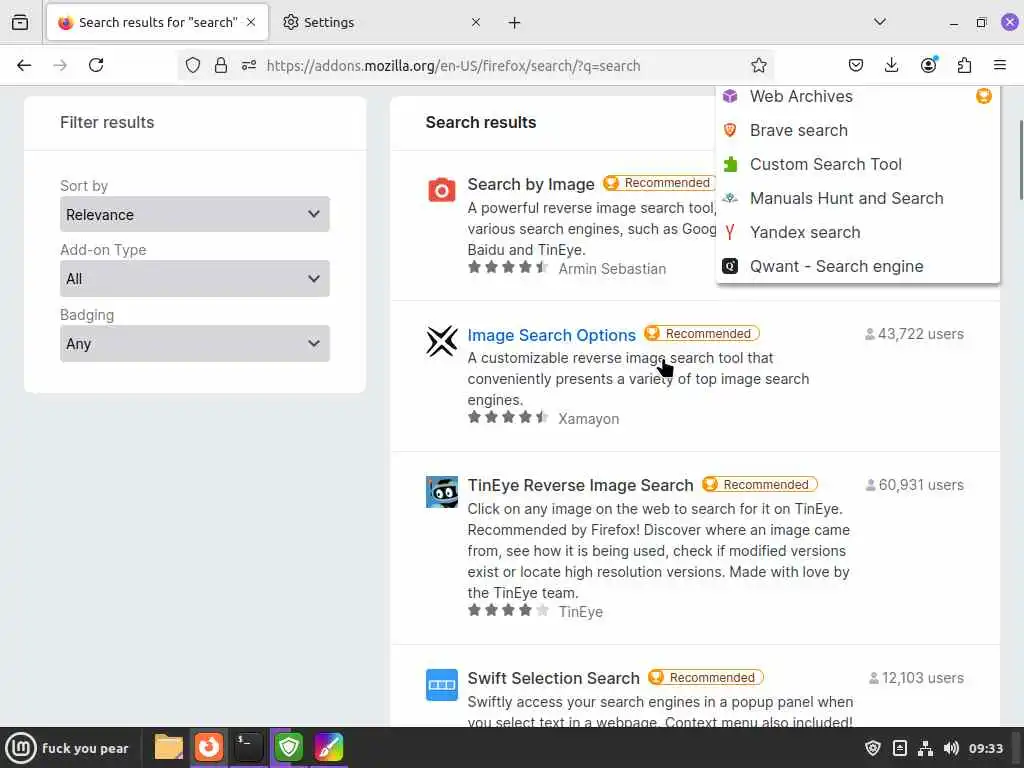Click the Web Archives trophy badge icon
The height and width of the screenshot is (768, 1024).
[984, 96]
